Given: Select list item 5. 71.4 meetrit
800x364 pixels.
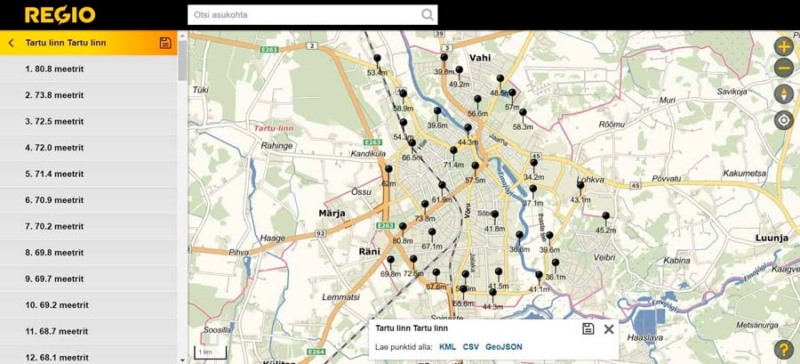Looking at the screenshot, I should (x=89, y=174).
